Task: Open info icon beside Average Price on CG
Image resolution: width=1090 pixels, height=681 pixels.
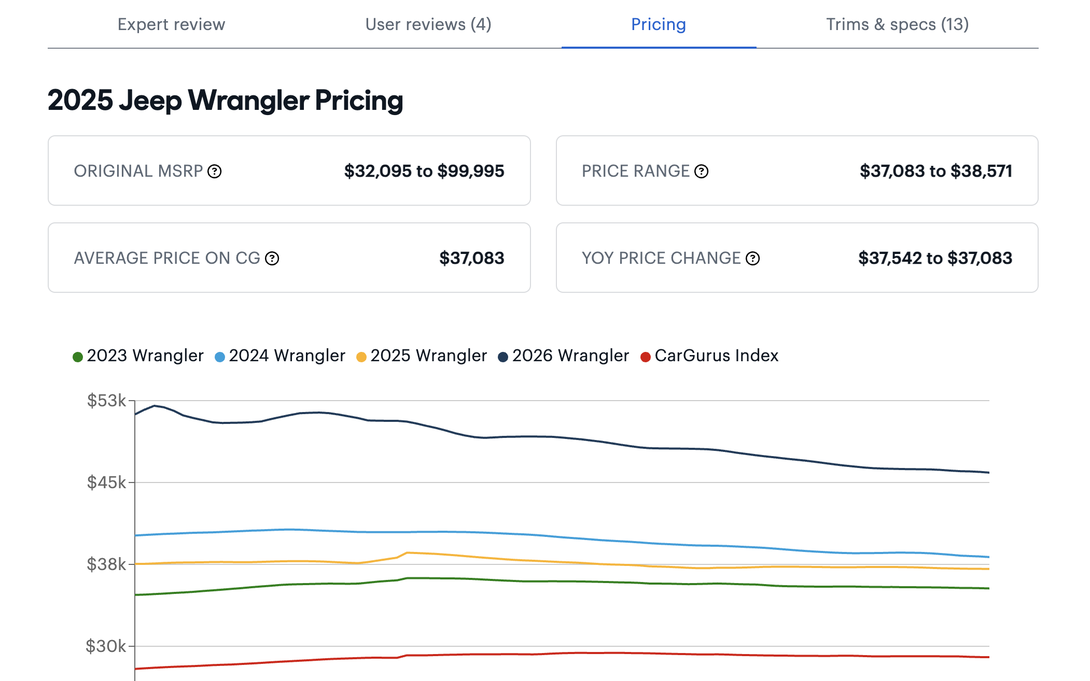Action: coord(272,259)
